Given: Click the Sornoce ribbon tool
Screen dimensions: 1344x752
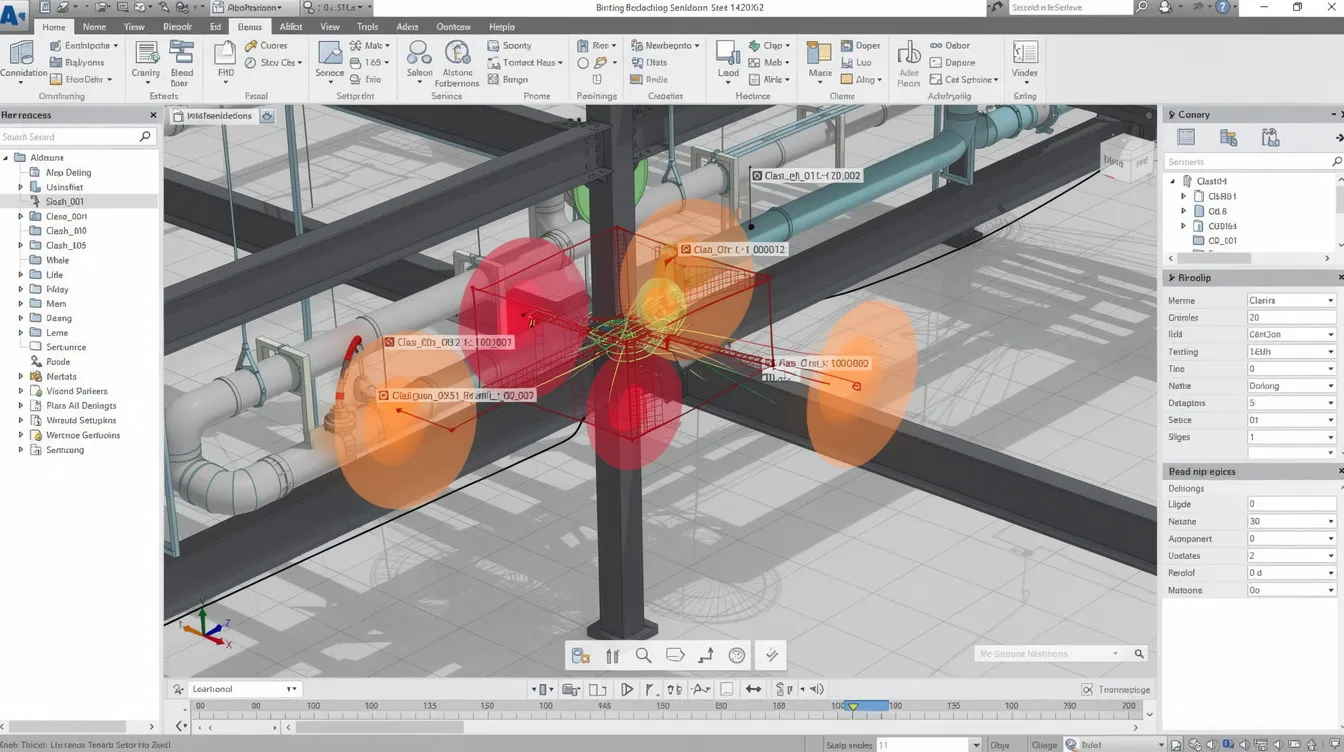Looking at the screenshot, I should 329,60.
